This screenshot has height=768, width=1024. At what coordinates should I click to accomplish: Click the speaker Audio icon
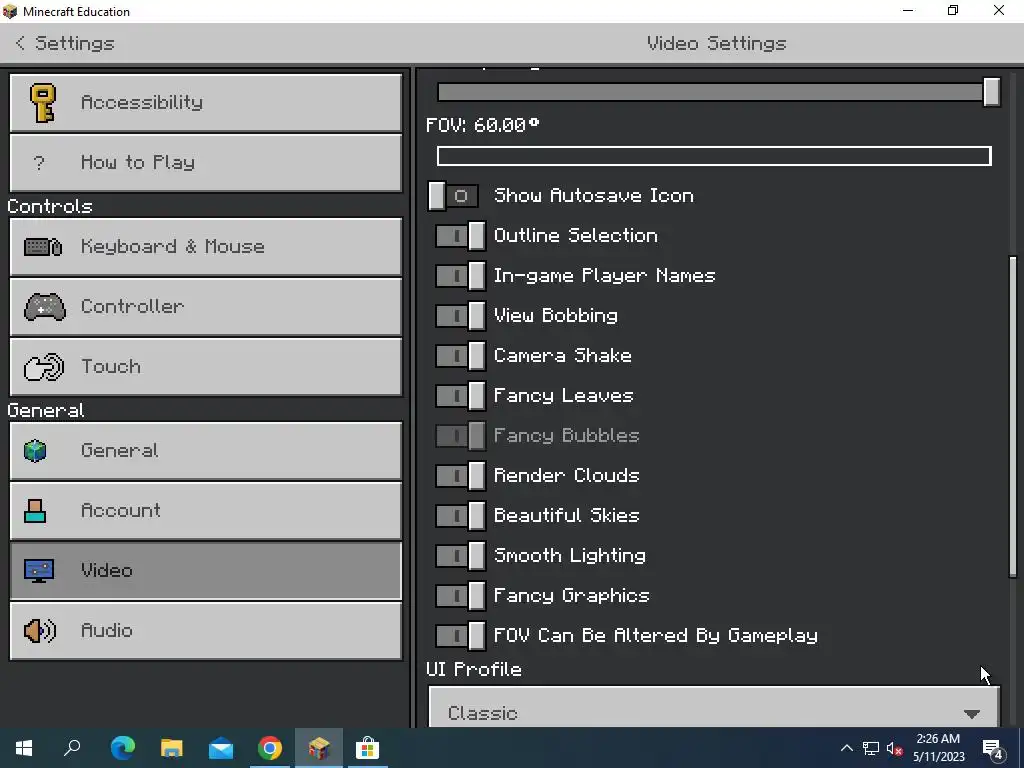(x=40, y=631)
